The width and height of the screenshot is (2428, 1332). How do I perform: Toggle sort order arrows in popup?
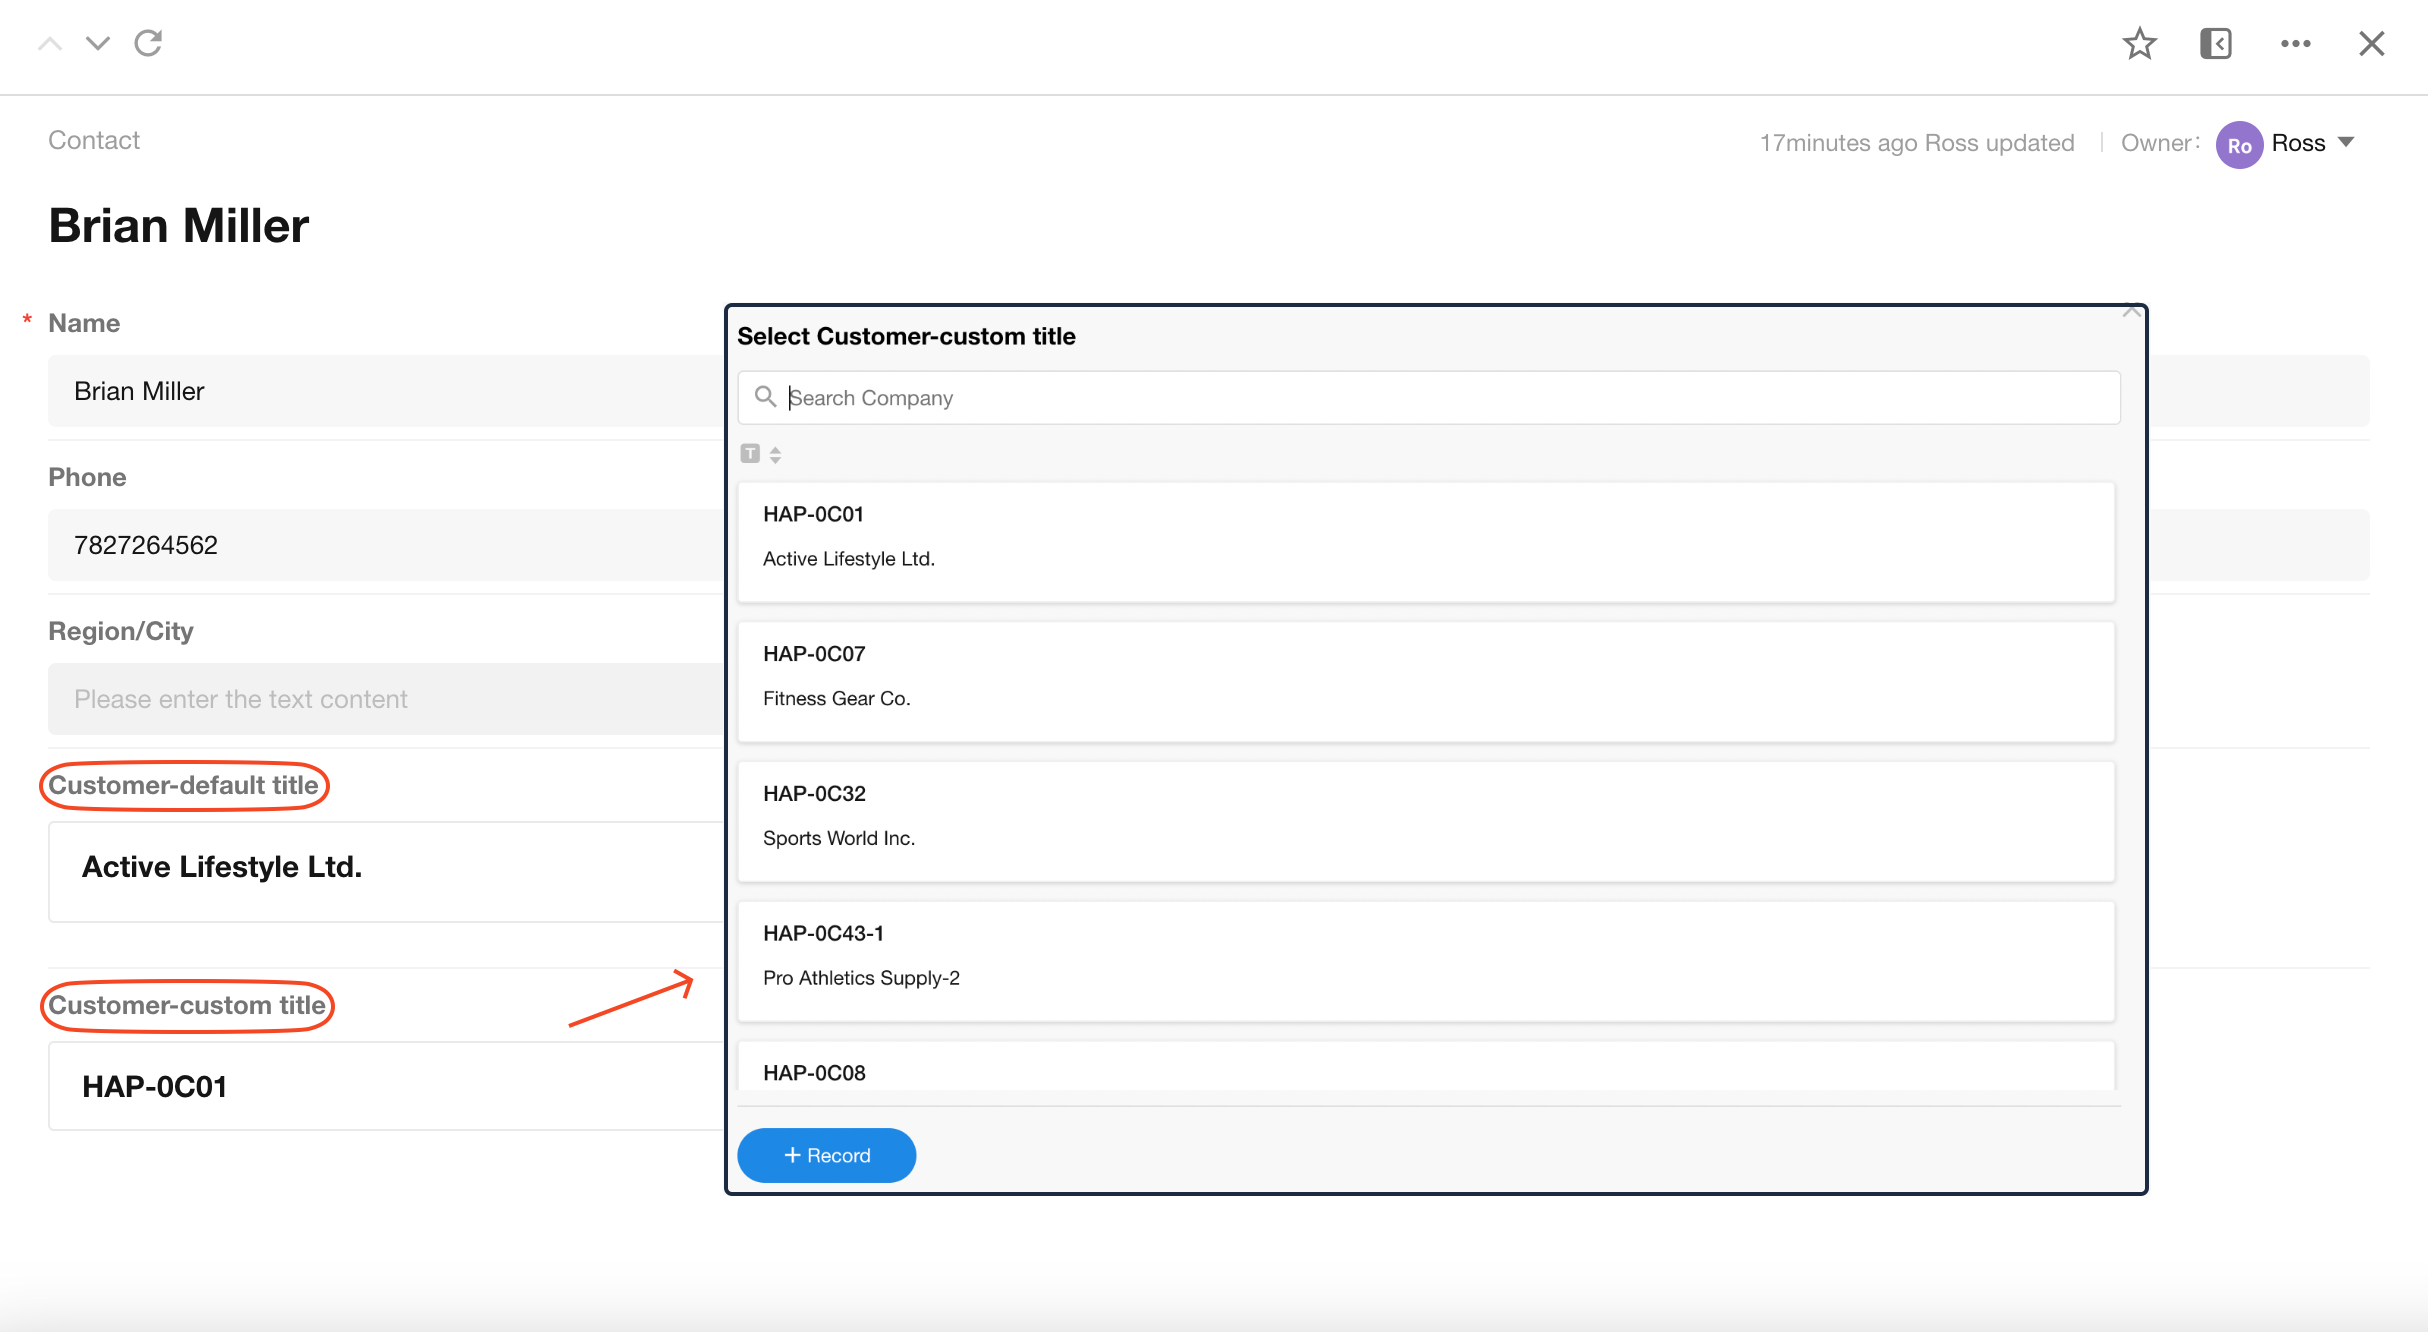pyautogui.click(x=775, y=454)
